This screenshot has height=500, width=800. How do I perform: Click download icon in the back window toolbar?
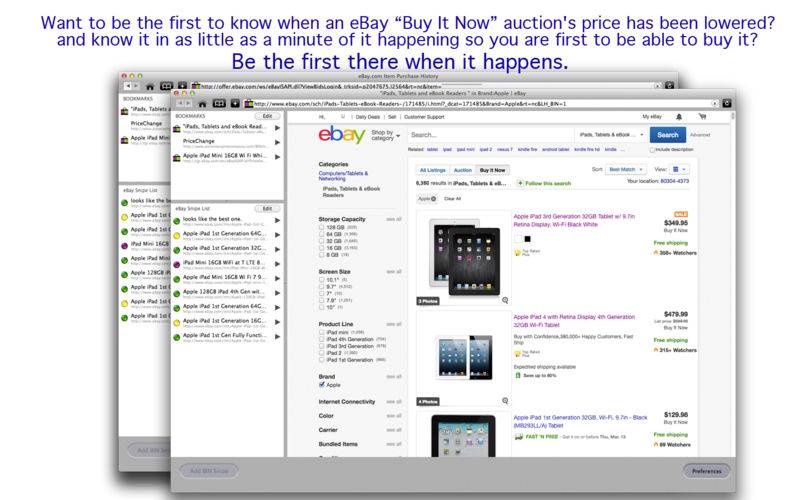point(182,86)
